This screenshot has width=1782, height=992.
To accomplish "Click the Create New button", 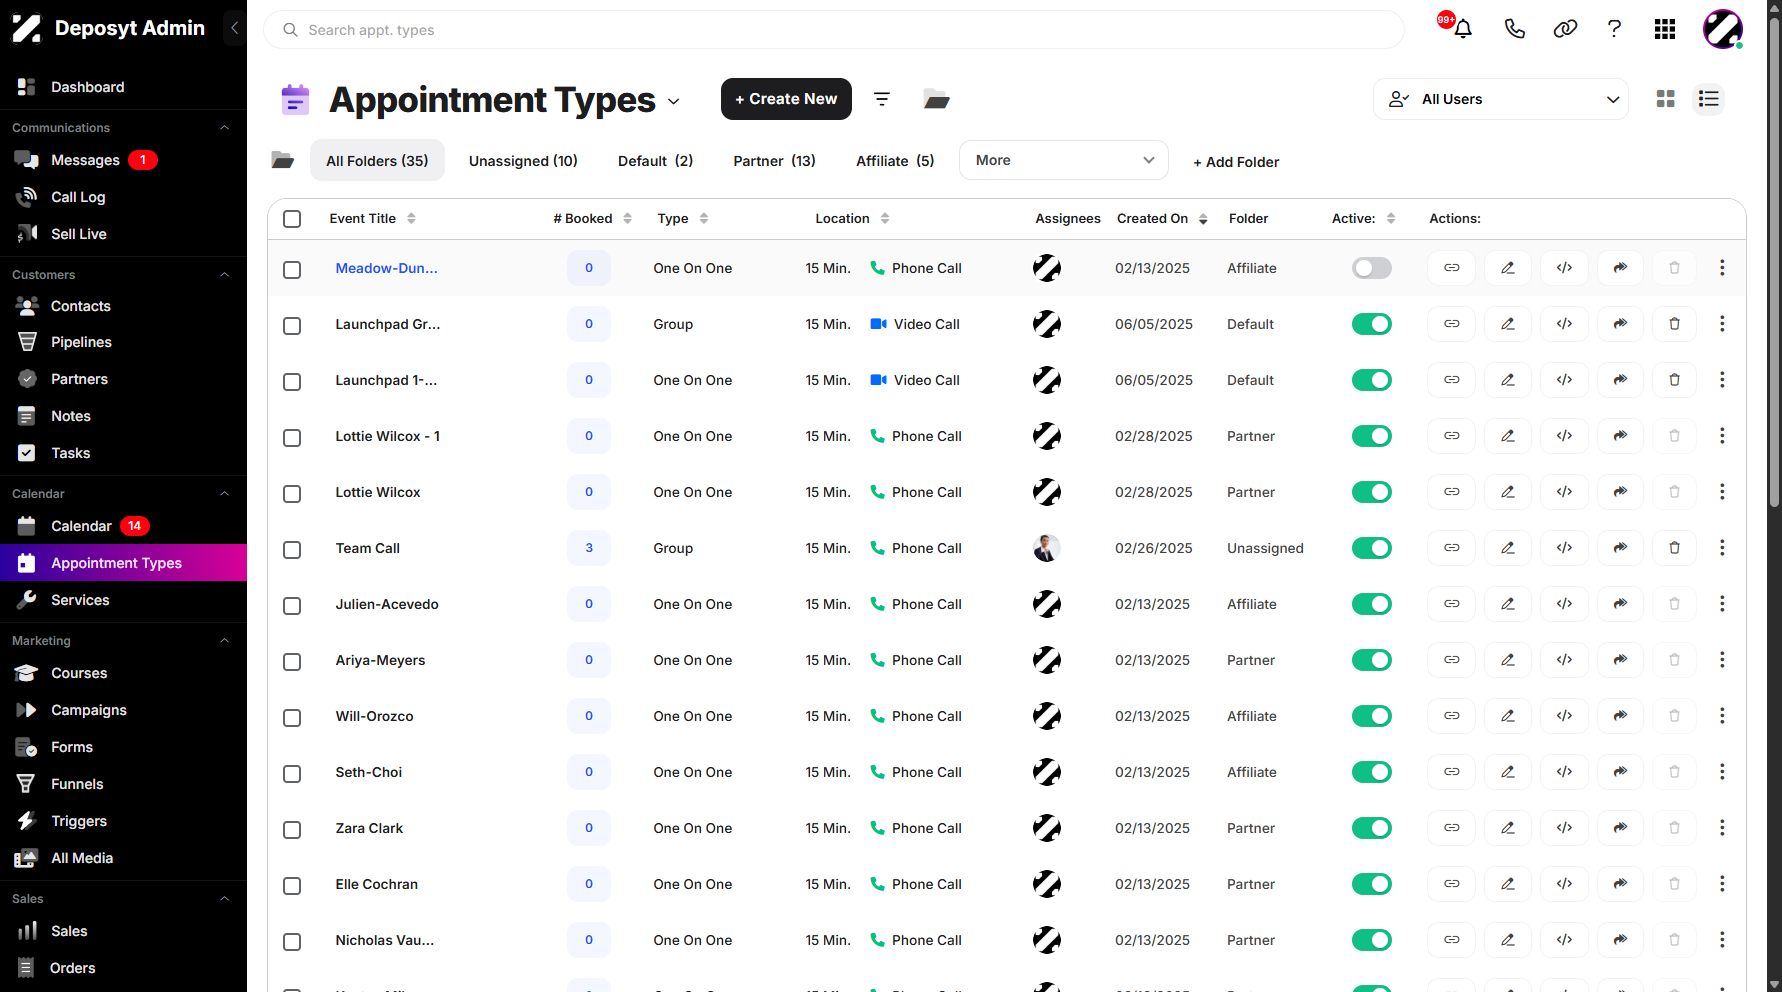I will pyautogui.click(x=786, y=99).
